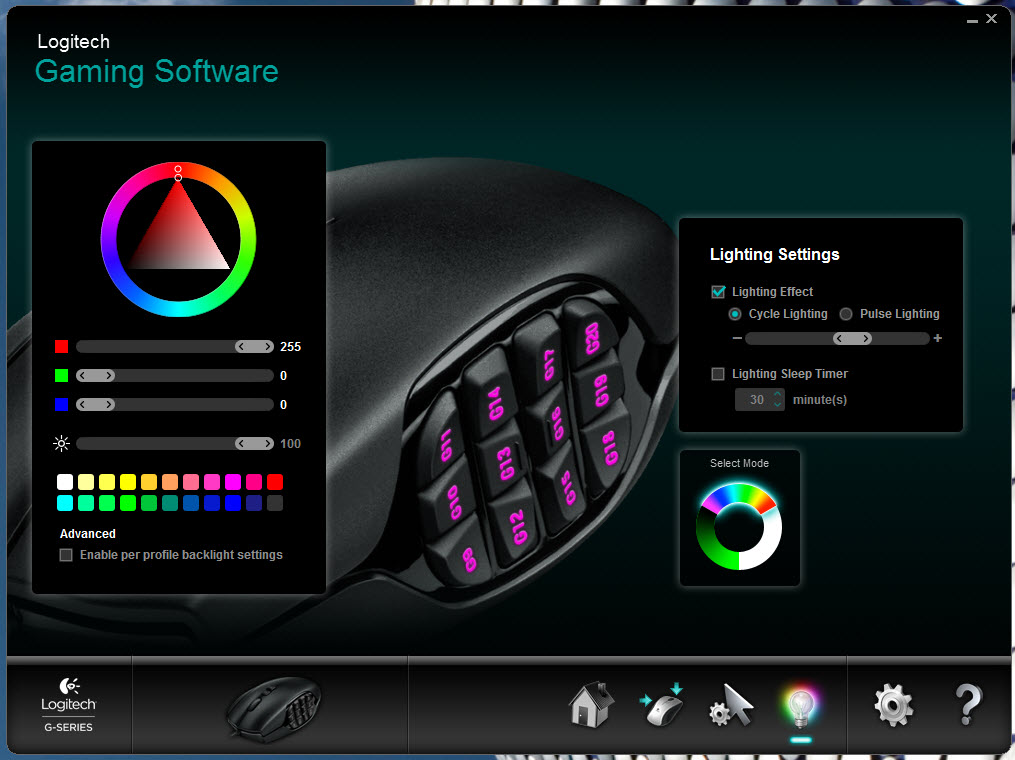This screenshot has width=1015, height=760.
Task: Close the Logitech Gaming Software window
Action: click(992, 19)
